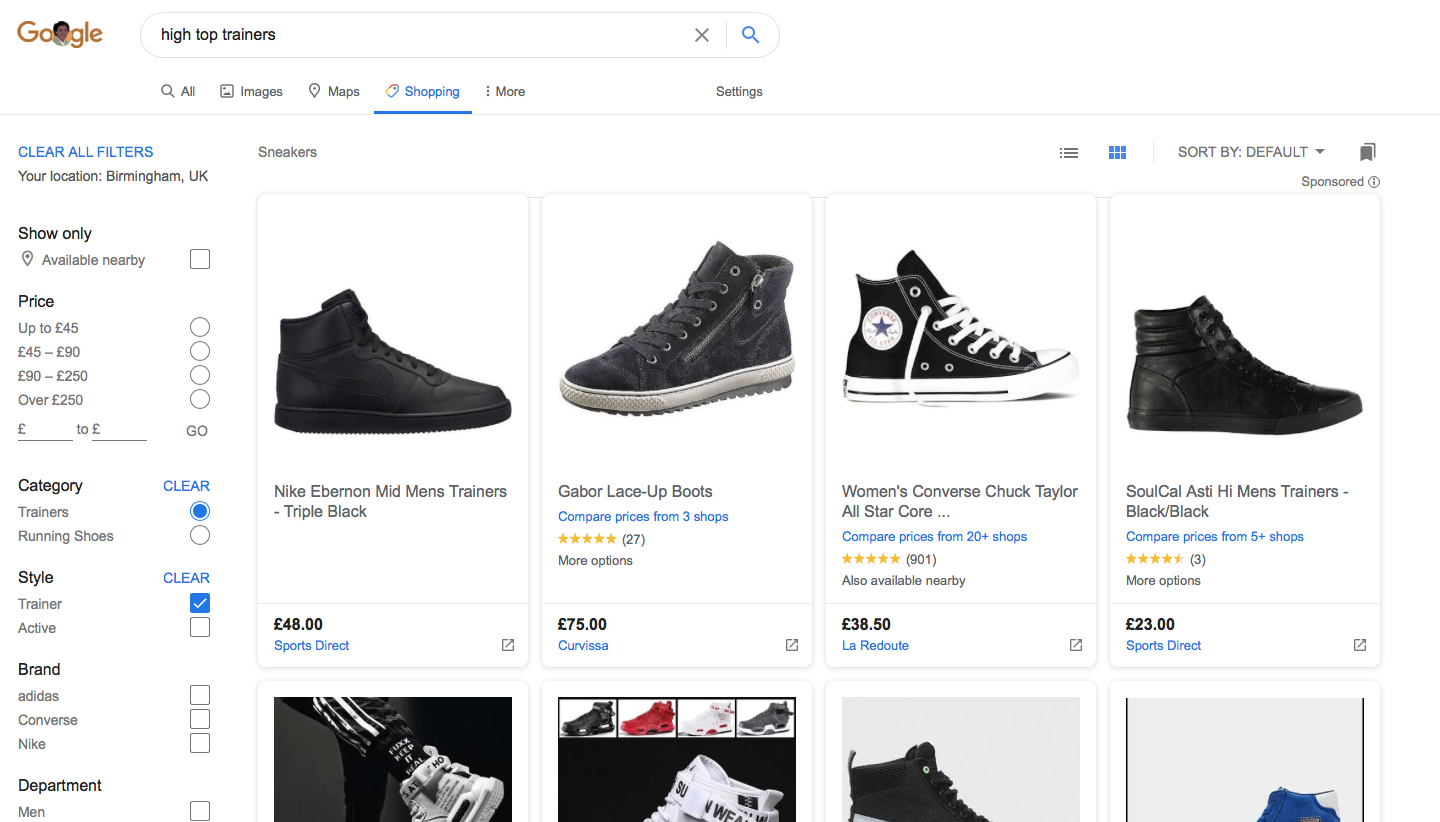Tick the Men department checkbox
The height and width of the screenshot is (822, 1440).
[200, 811]
